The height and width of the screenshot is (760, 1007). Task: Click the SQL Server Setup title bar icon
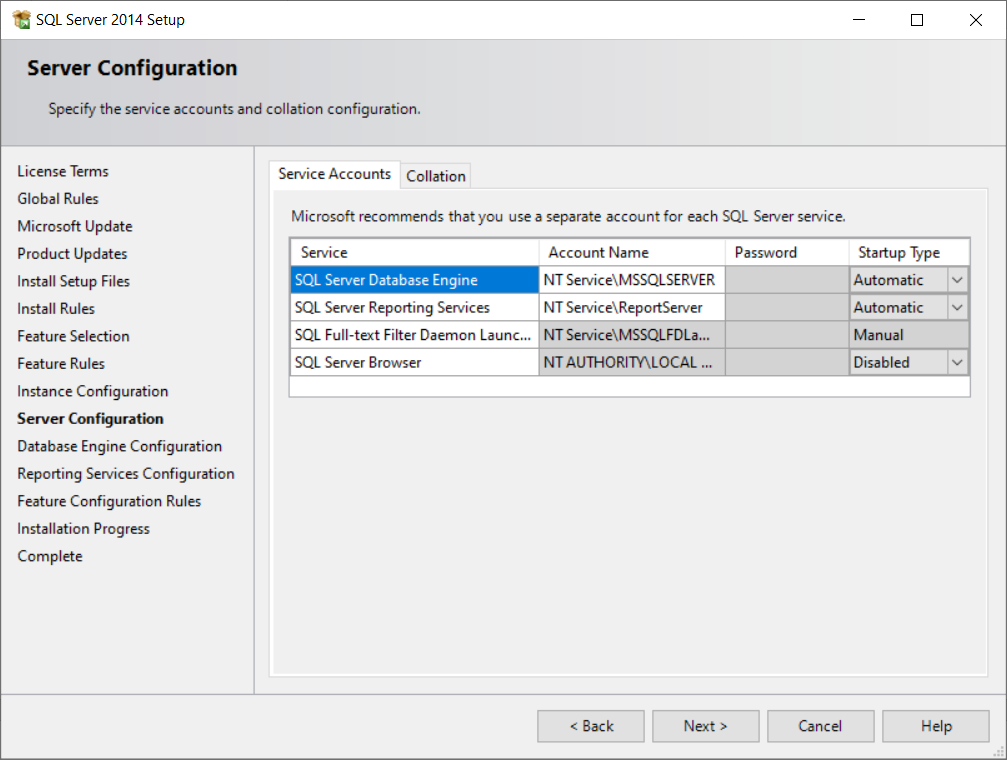coord(21,20)
